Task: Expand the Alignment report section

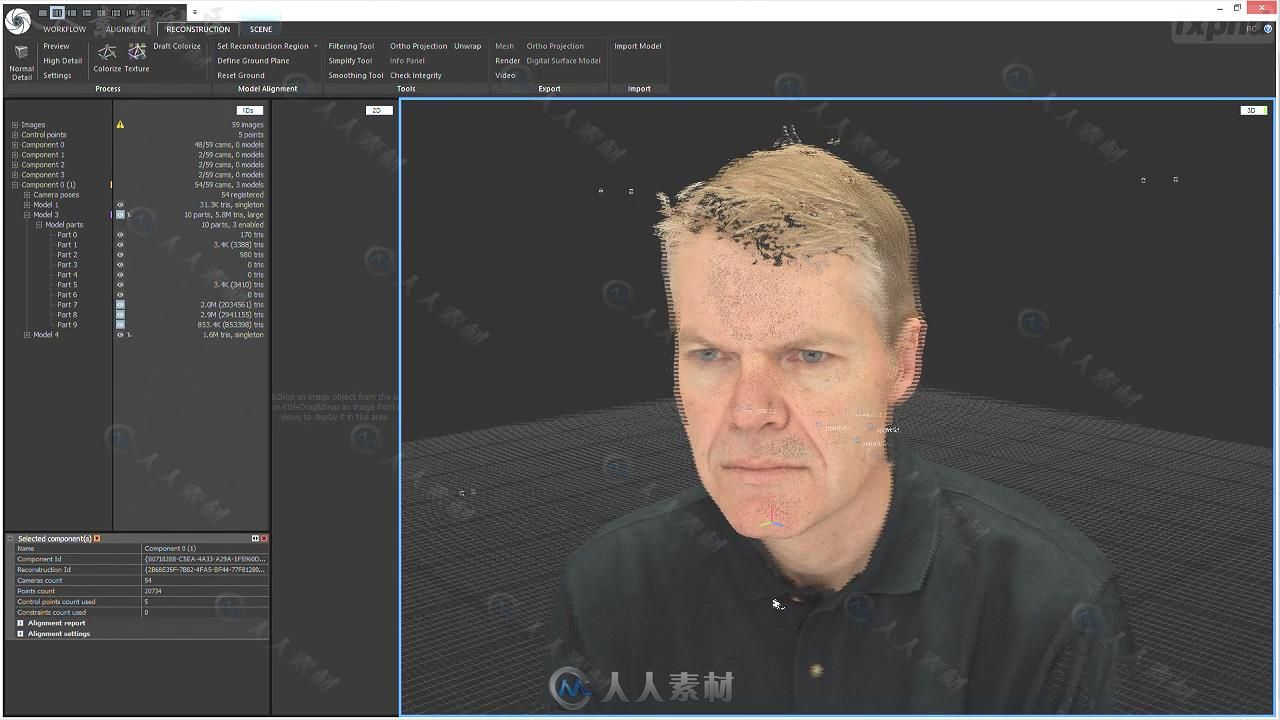Action: [20, 623]
